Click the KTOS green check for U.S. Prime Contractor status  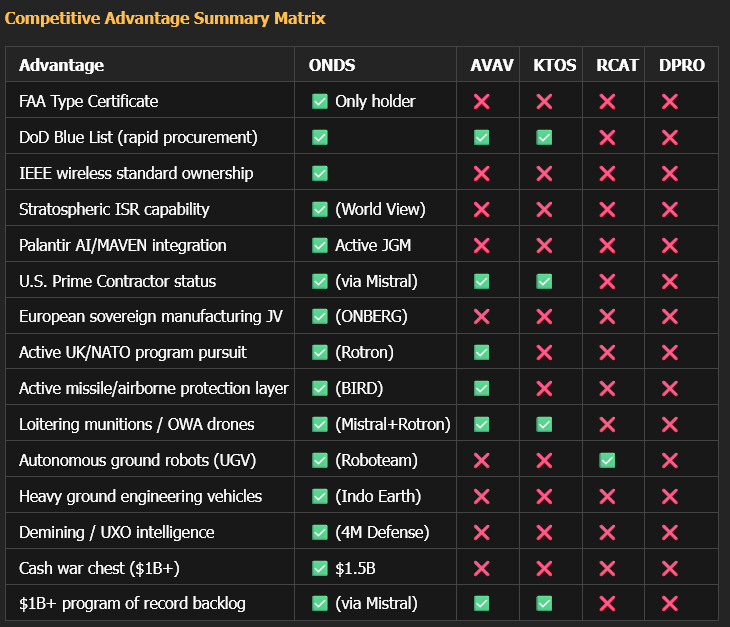(544, 281)
